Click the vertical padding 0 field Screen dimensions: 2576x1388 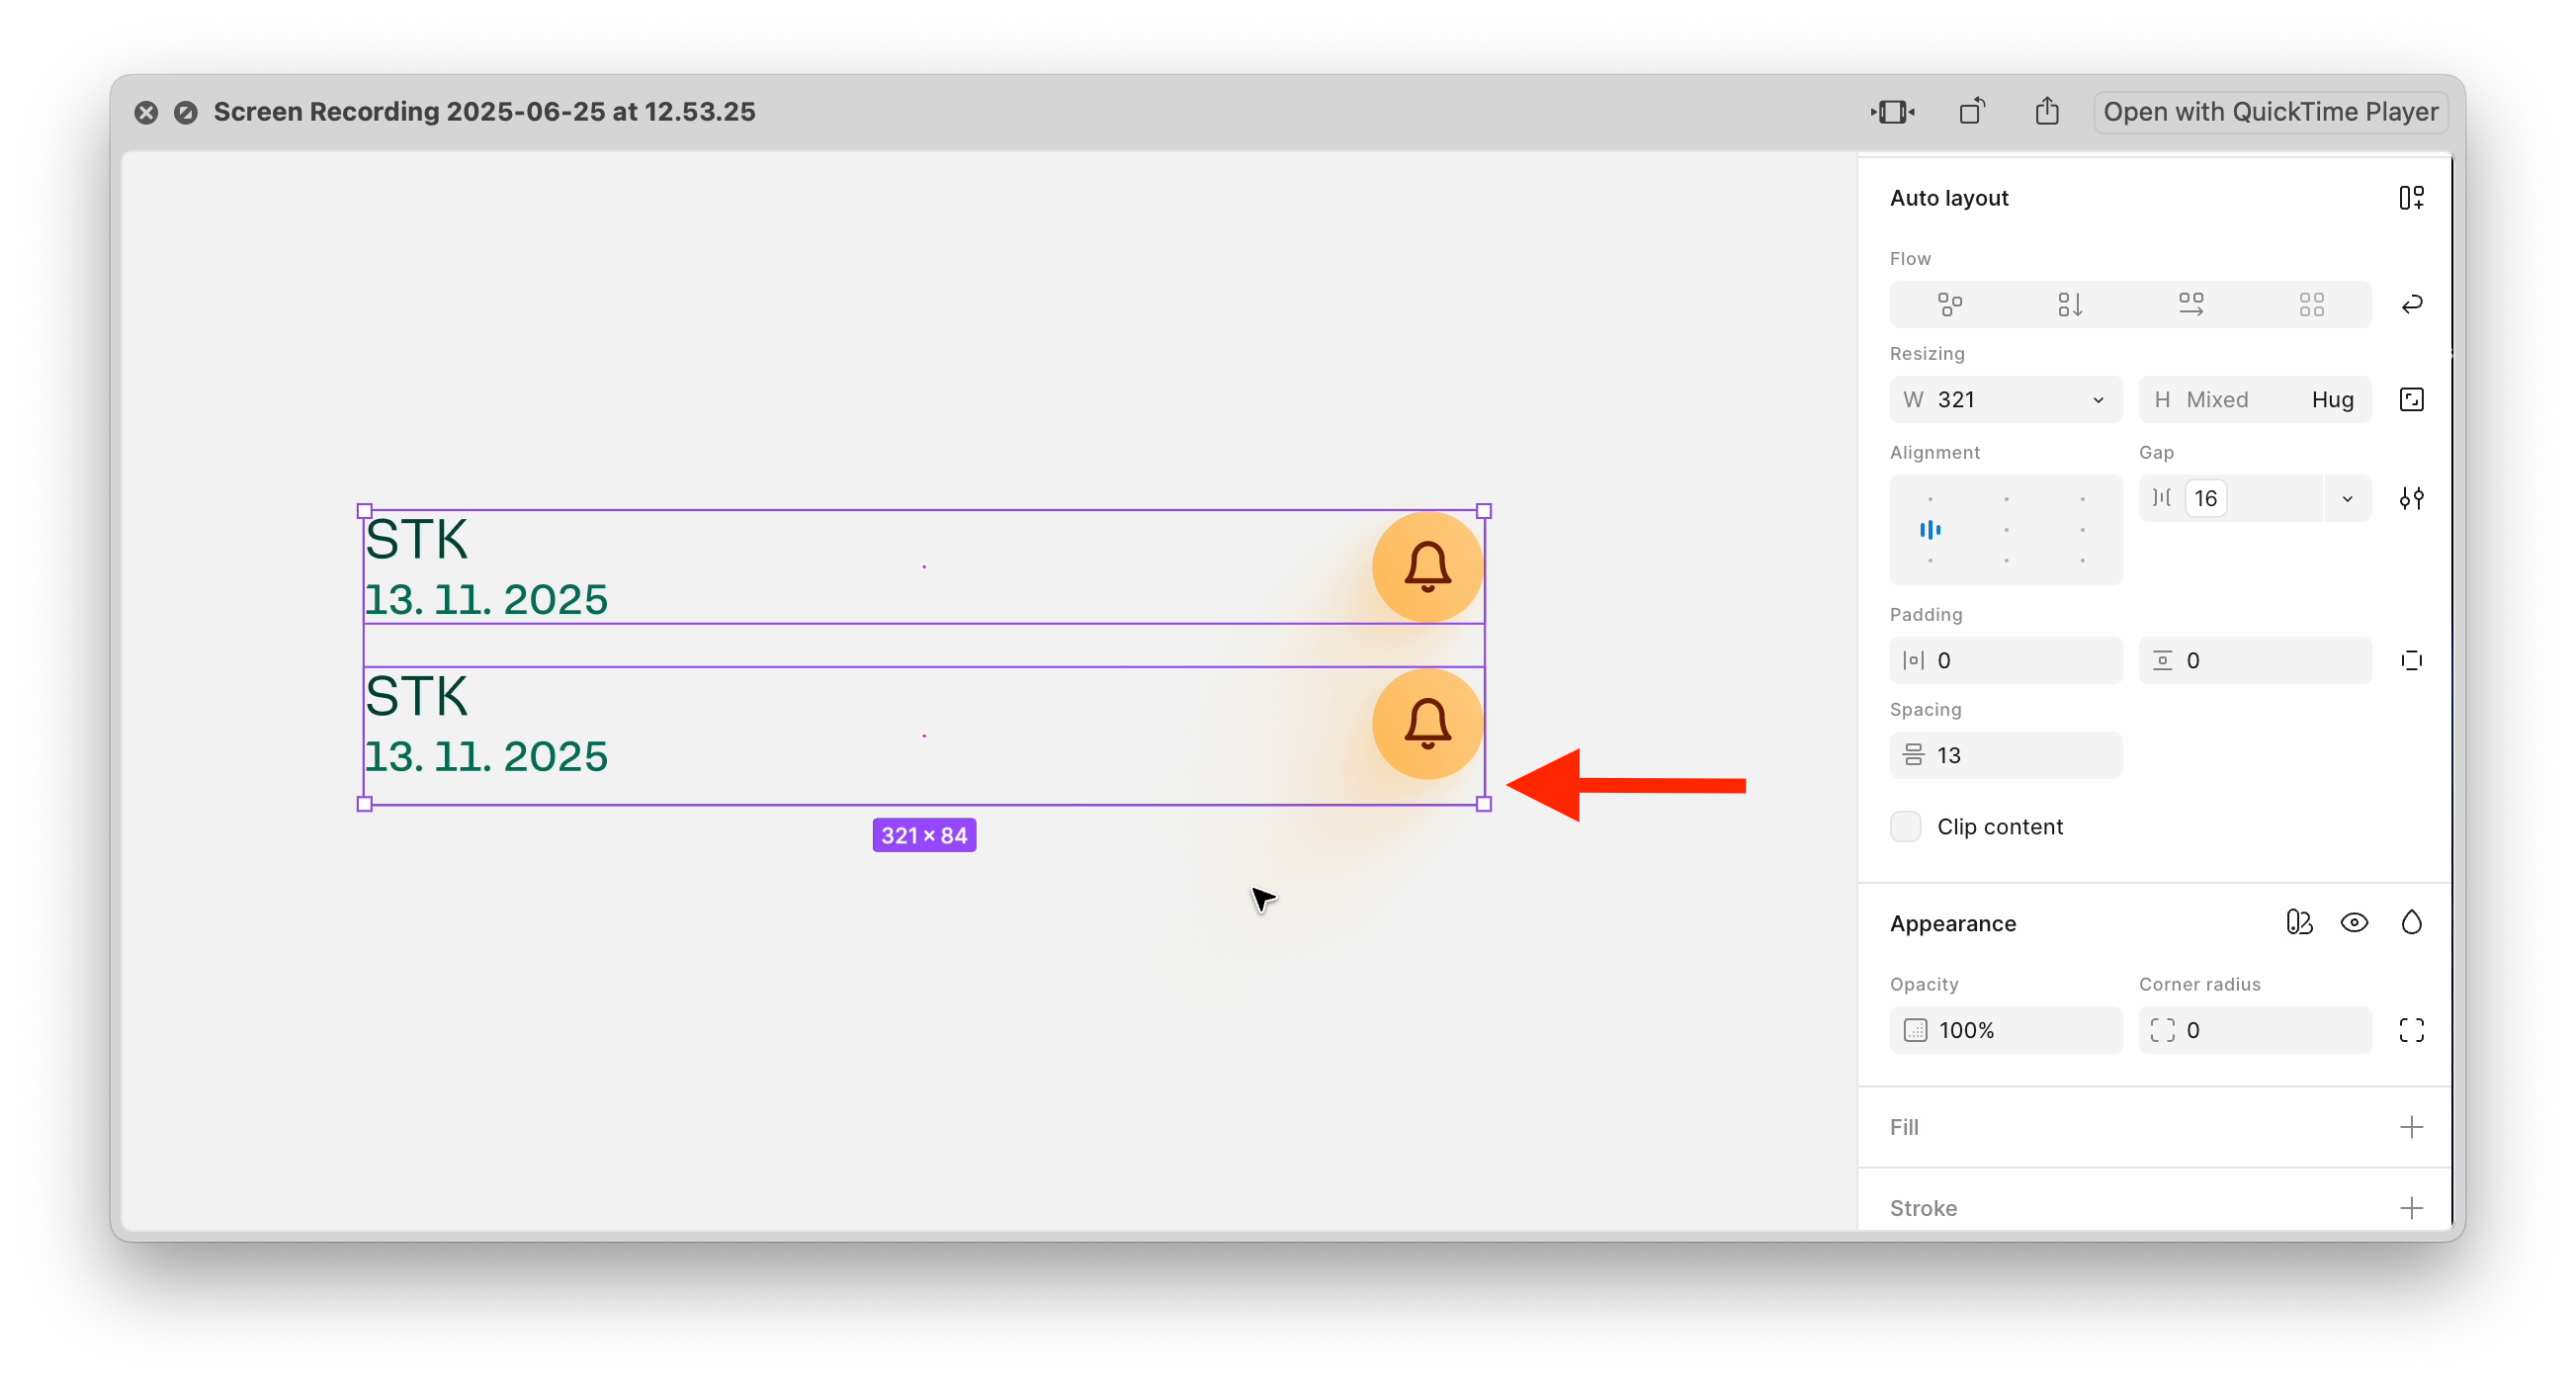[2254, 660]
